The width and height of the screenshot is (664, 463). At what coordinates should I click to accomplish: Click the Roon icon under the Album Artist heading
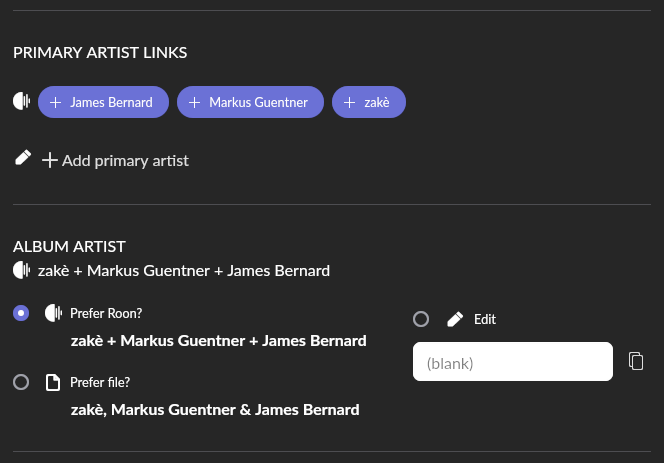[22, 270]
